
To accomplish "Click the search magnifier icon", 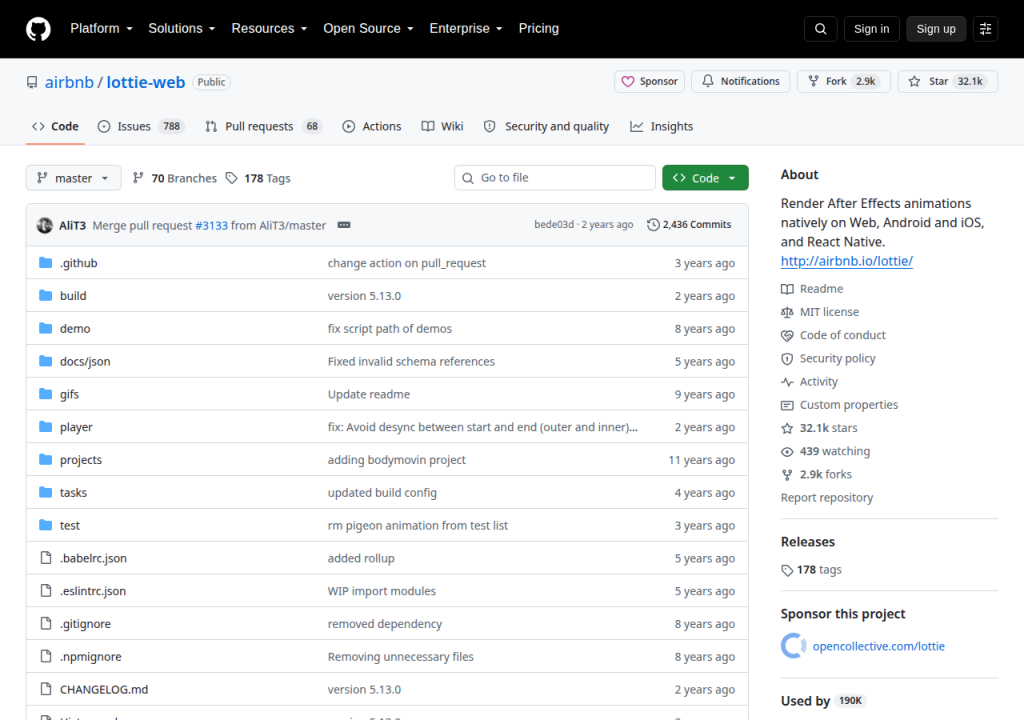I will tap(820, 29).
